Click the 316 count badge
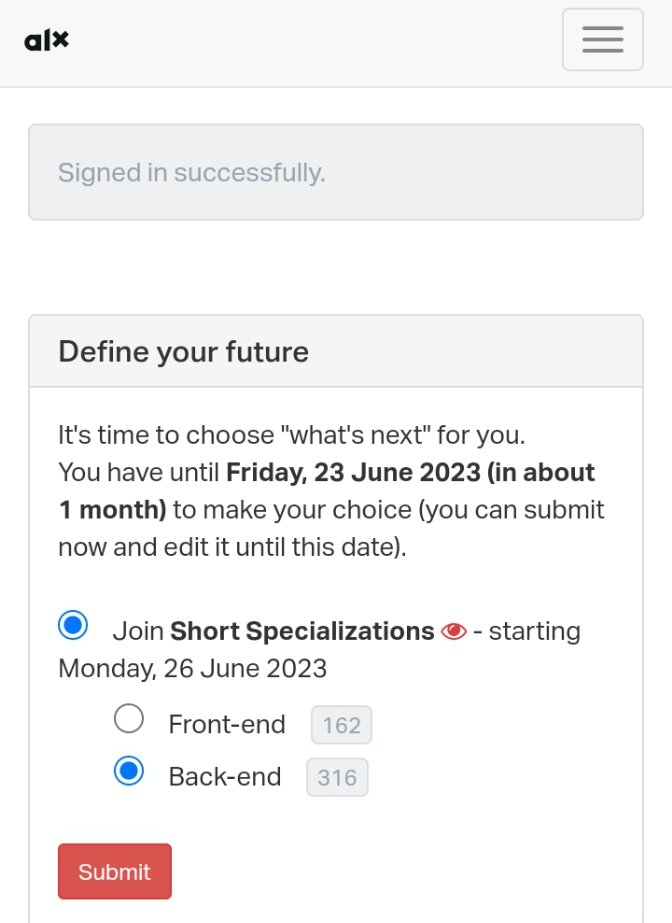Image resolution: width=672 pixels, height=923 pixels. tap(337, 778)
